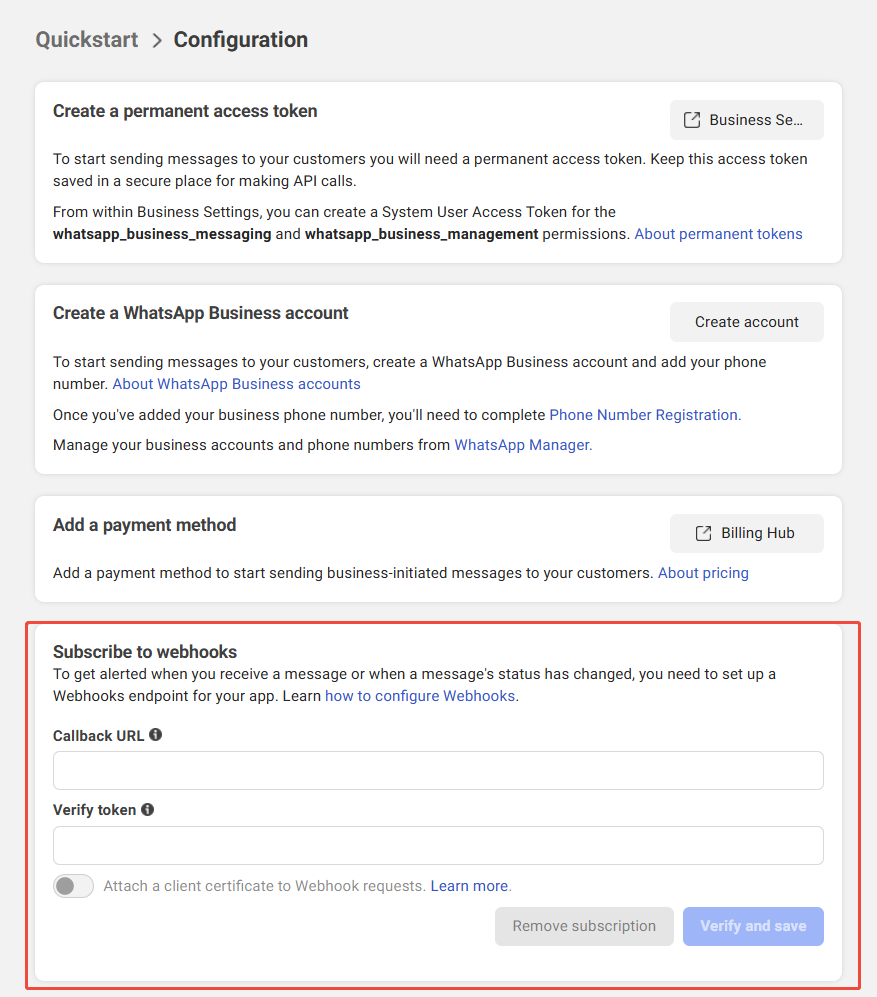Open Learn more about client certificates

pyautogui.click(x=468, y=886)
